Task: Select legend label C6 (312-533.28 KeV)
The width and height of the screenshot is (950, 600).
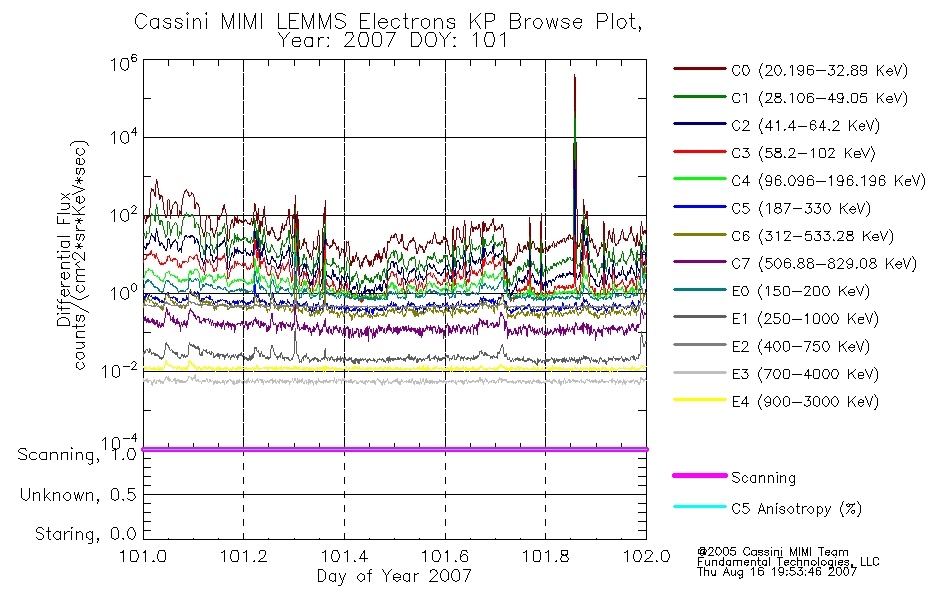Action: coord(812,236)
